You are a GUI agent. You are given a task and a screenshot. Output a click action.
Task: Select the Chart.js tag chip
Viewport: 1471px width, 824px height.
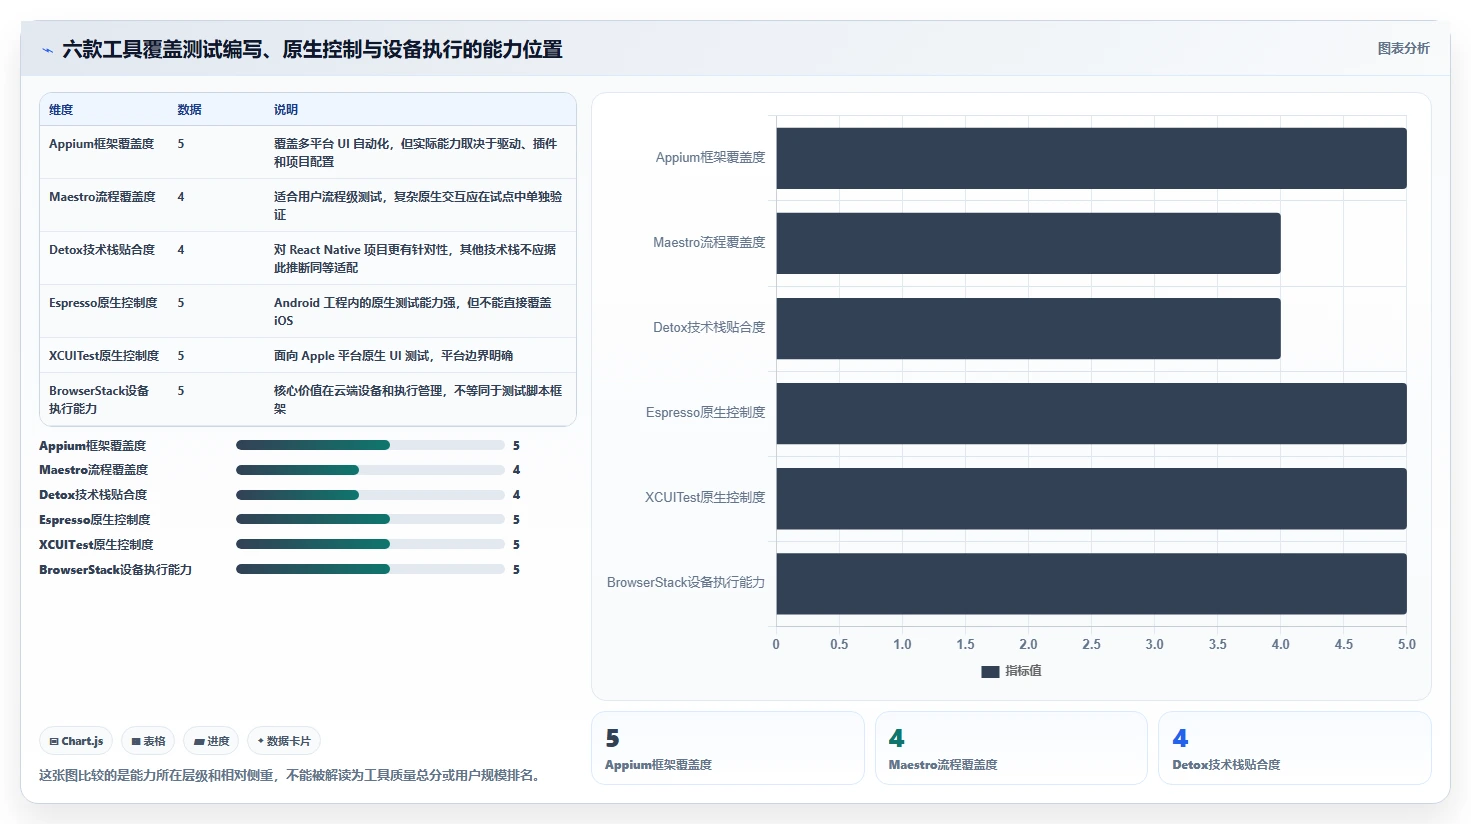point(76,741)
